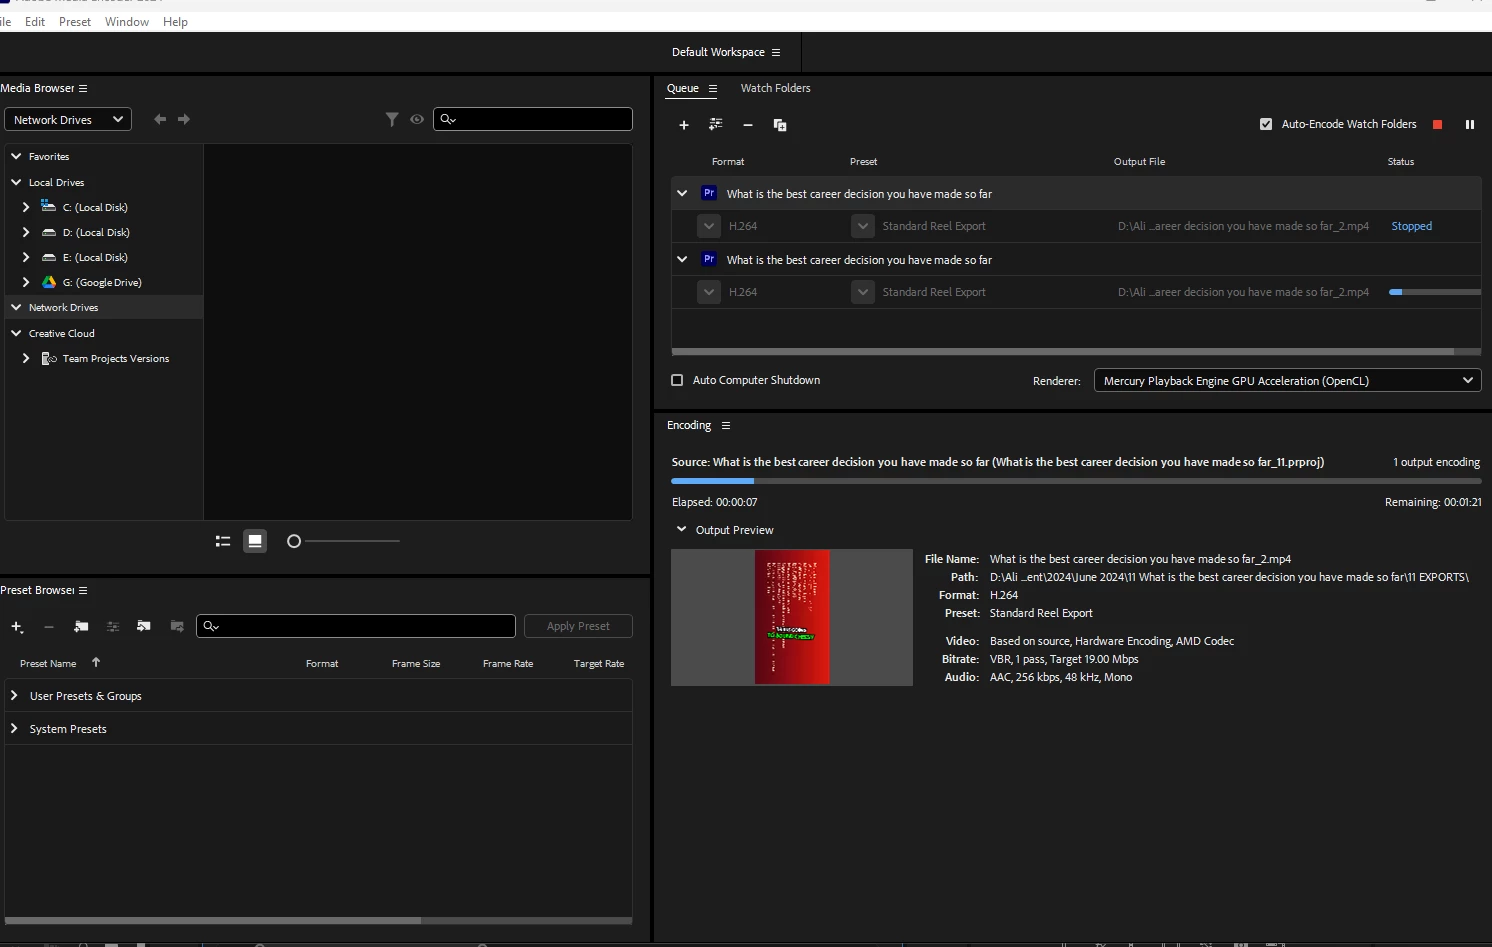The image size is (1492, 947).
Task: Select the Queue tab
Action: (683, 88)
